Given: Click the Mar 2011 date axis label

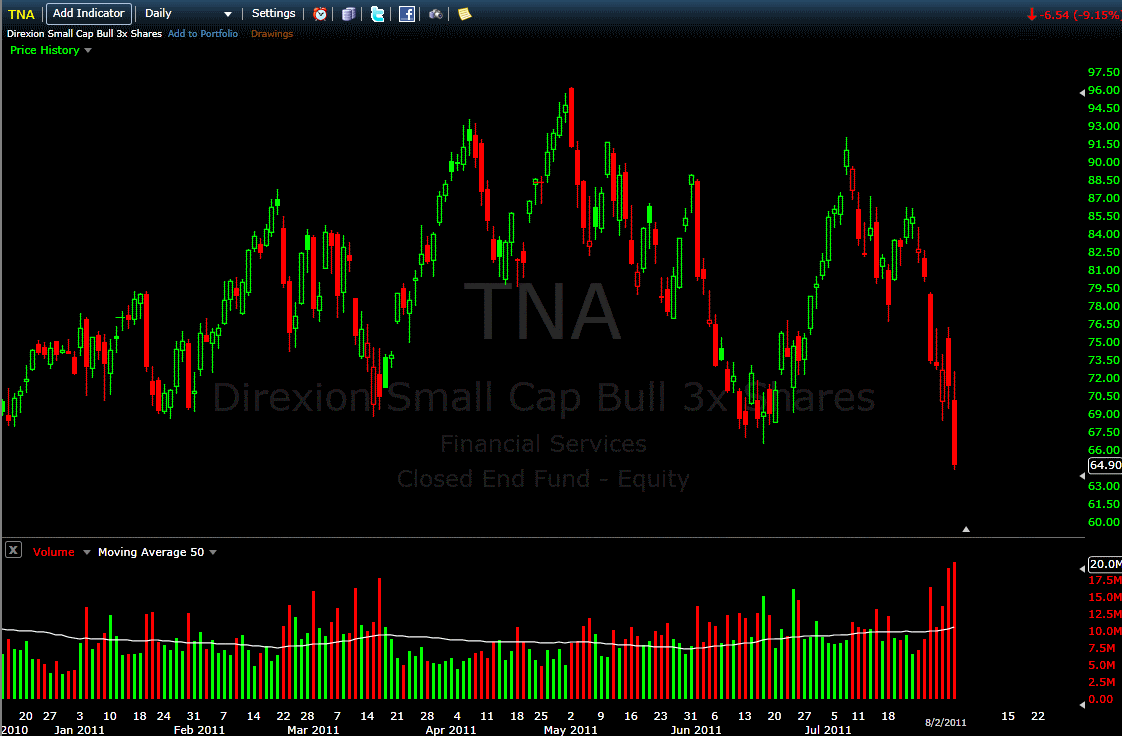Looking at the screenshot, I should 313,730.
